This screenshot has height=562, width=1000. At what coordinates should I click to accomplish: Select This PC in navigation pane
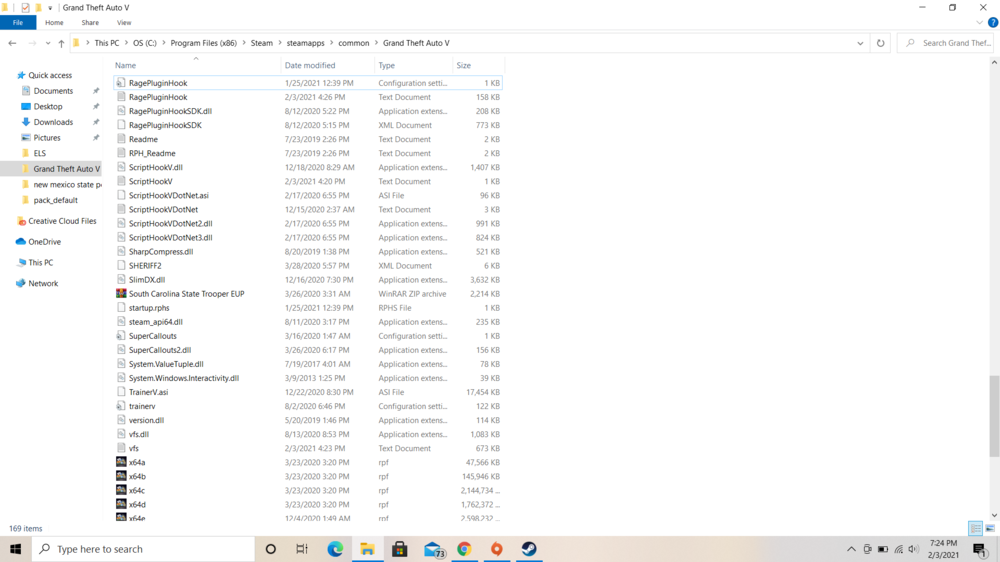pyautogui.click(x=40, y=263)
